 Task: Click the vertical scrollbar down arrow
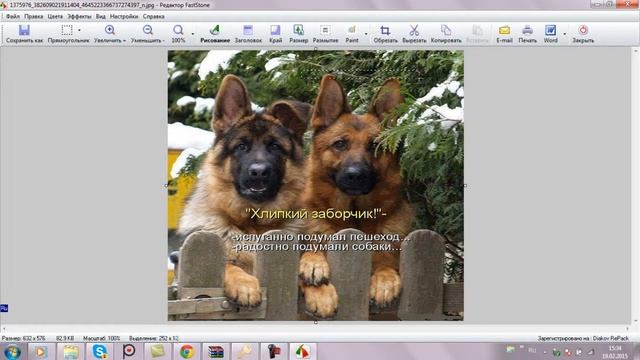tap(636, 321)
